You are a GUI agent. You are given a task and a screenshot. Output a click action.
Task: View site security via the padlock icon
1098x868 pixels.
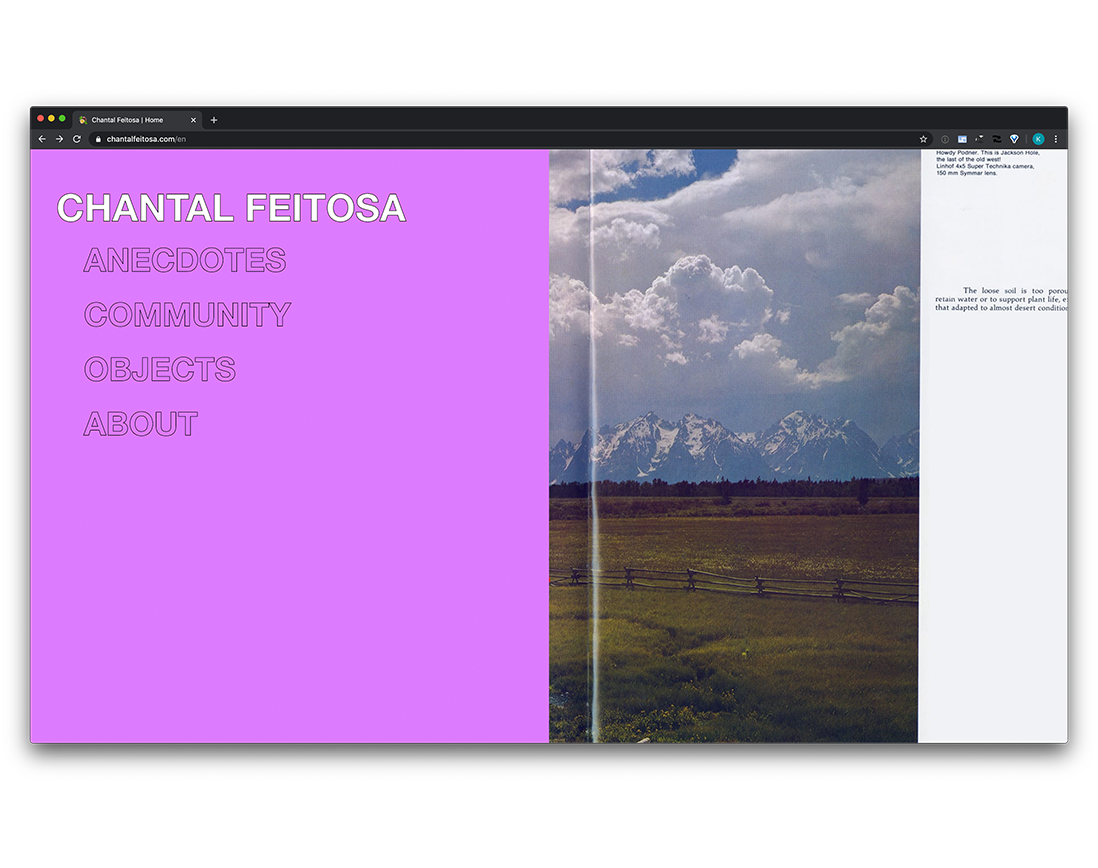(x=98, y=139)
